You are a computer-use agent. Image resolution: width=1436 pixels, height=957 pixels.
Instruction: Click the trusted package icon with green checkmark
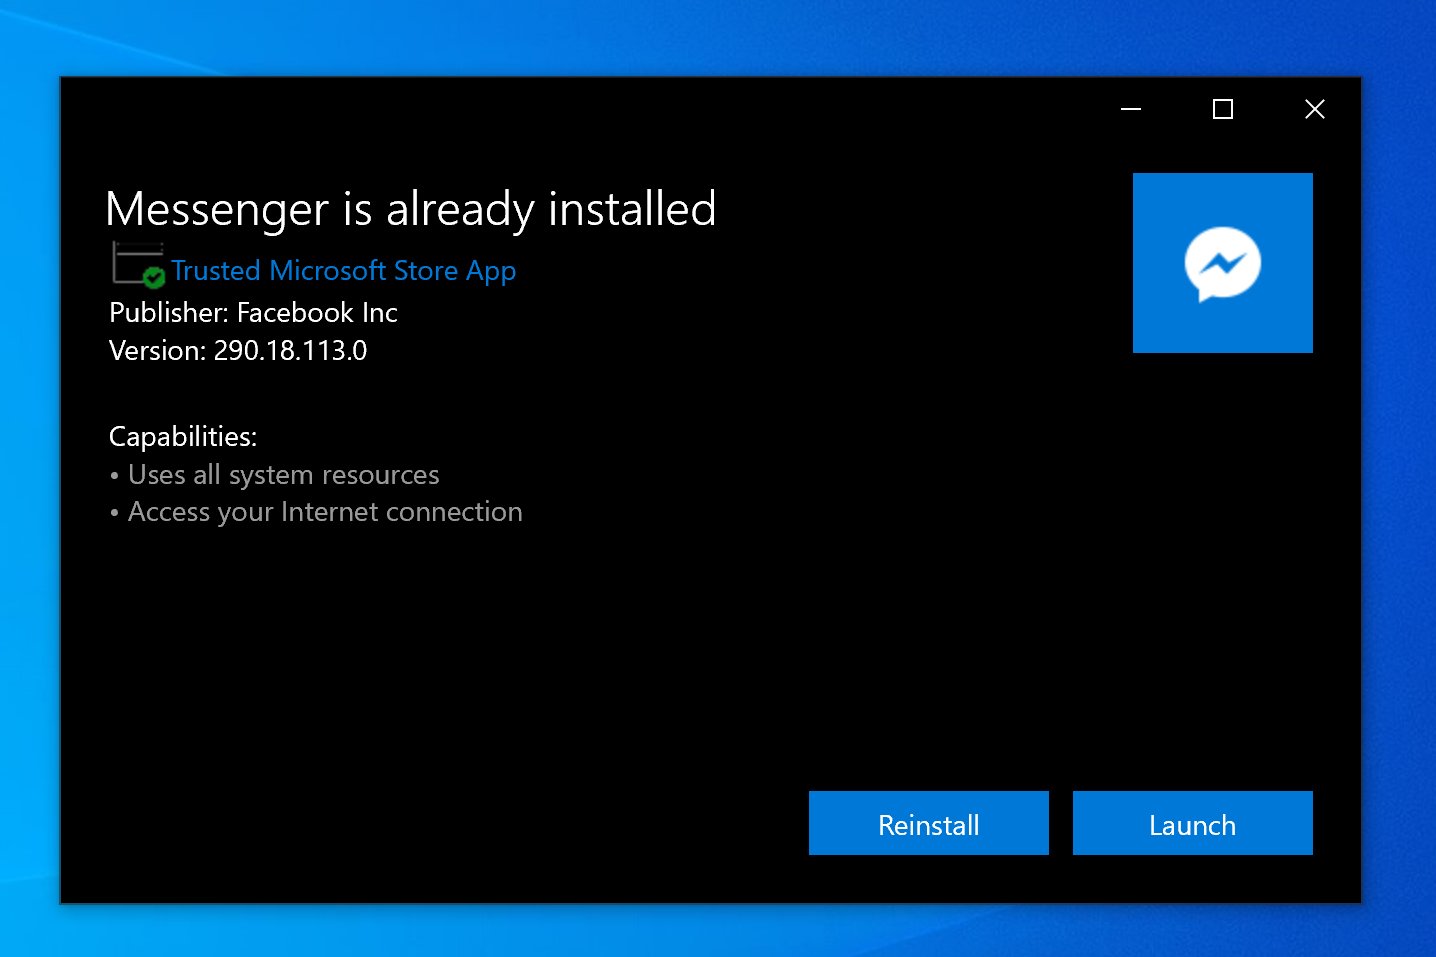click(x=138, y=265)
